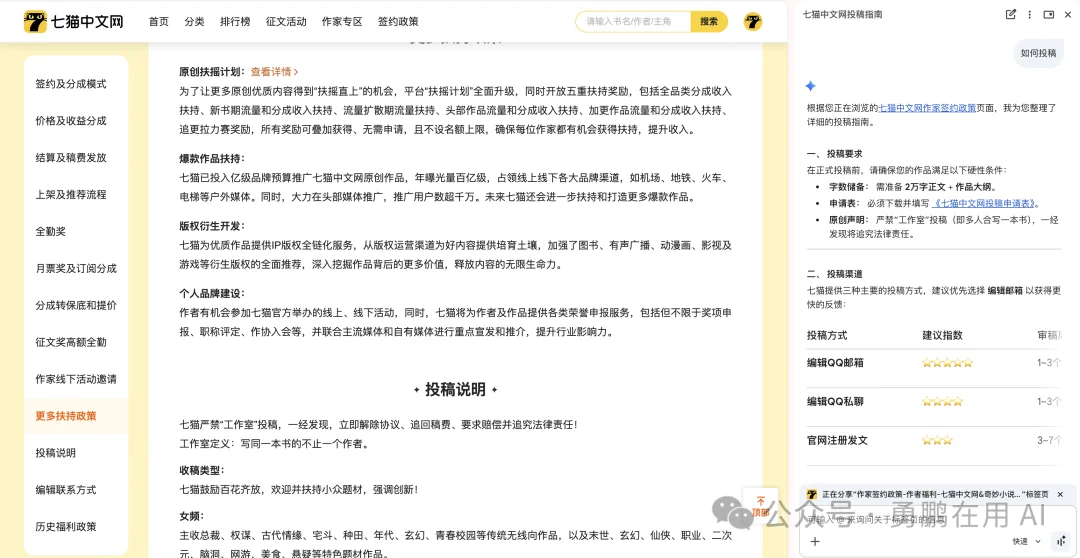
Task: Open the three-dot more options menu
Action: pos(1030,14)
